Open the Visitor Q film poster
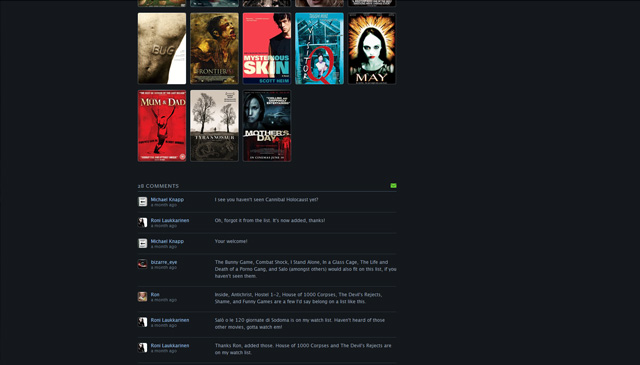640x365 pixels. click(x=319, y=49)
